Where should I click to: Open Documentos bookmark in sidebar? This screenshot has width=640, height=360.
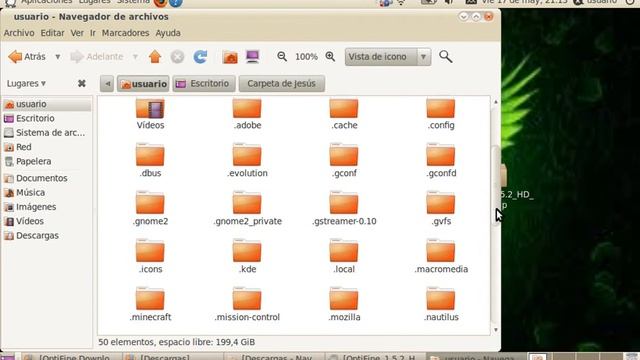(47, 178)
